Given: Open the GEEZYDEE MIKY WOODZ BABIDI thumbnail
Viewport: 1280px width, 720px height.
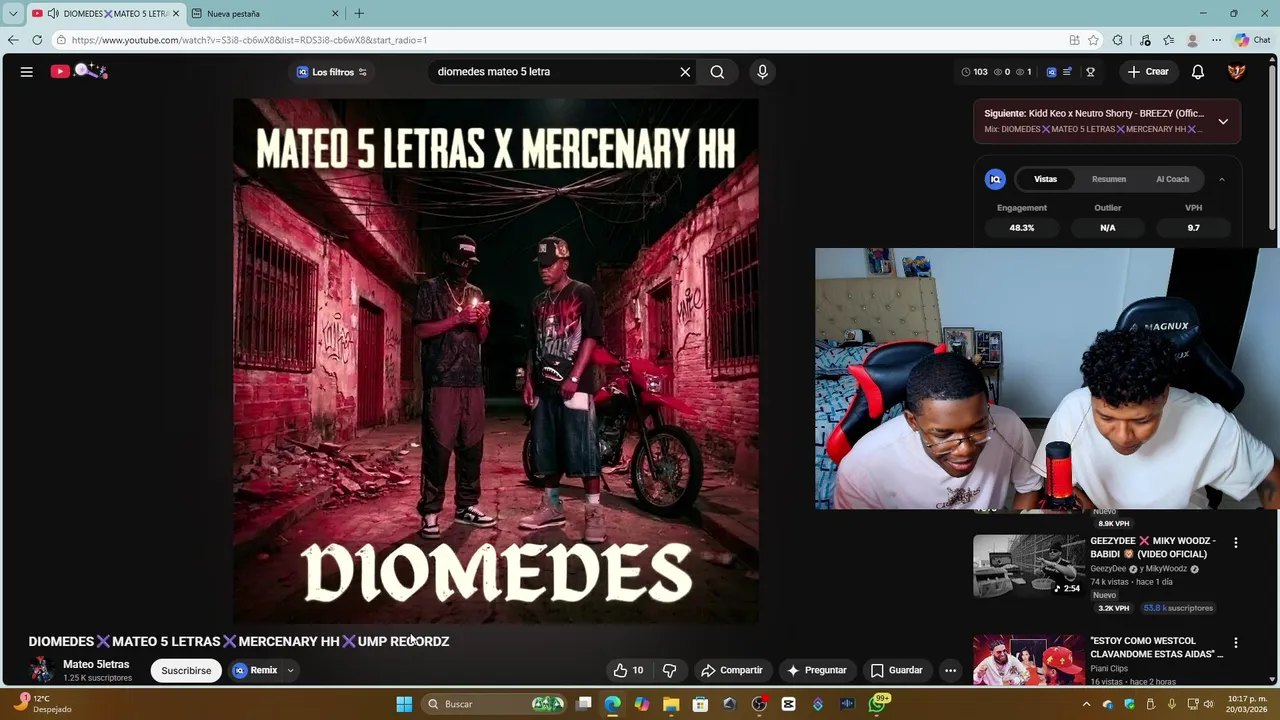Looking at the screenshot, I should pos(1028,566).
